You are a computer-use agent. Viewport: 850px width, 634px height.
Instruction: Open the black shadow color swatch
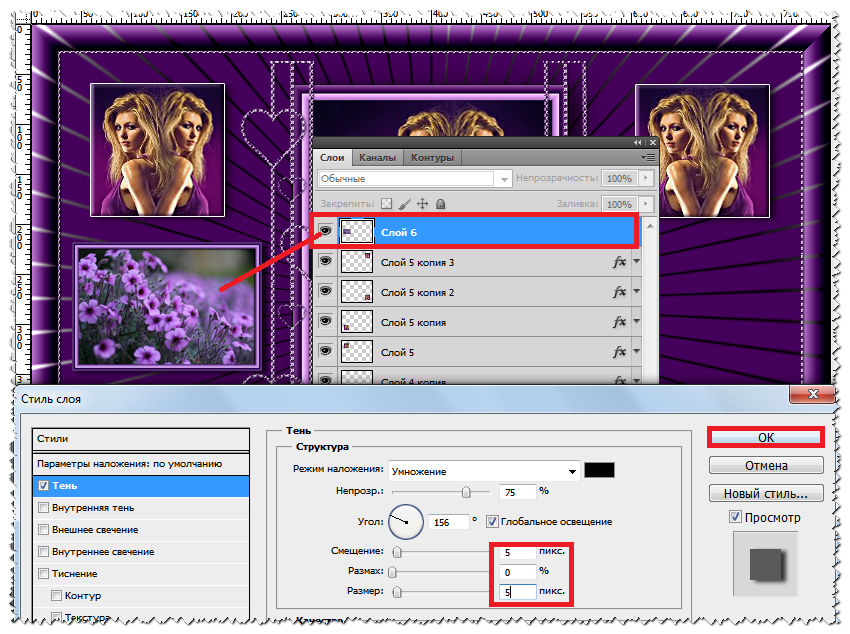point(599,470)
